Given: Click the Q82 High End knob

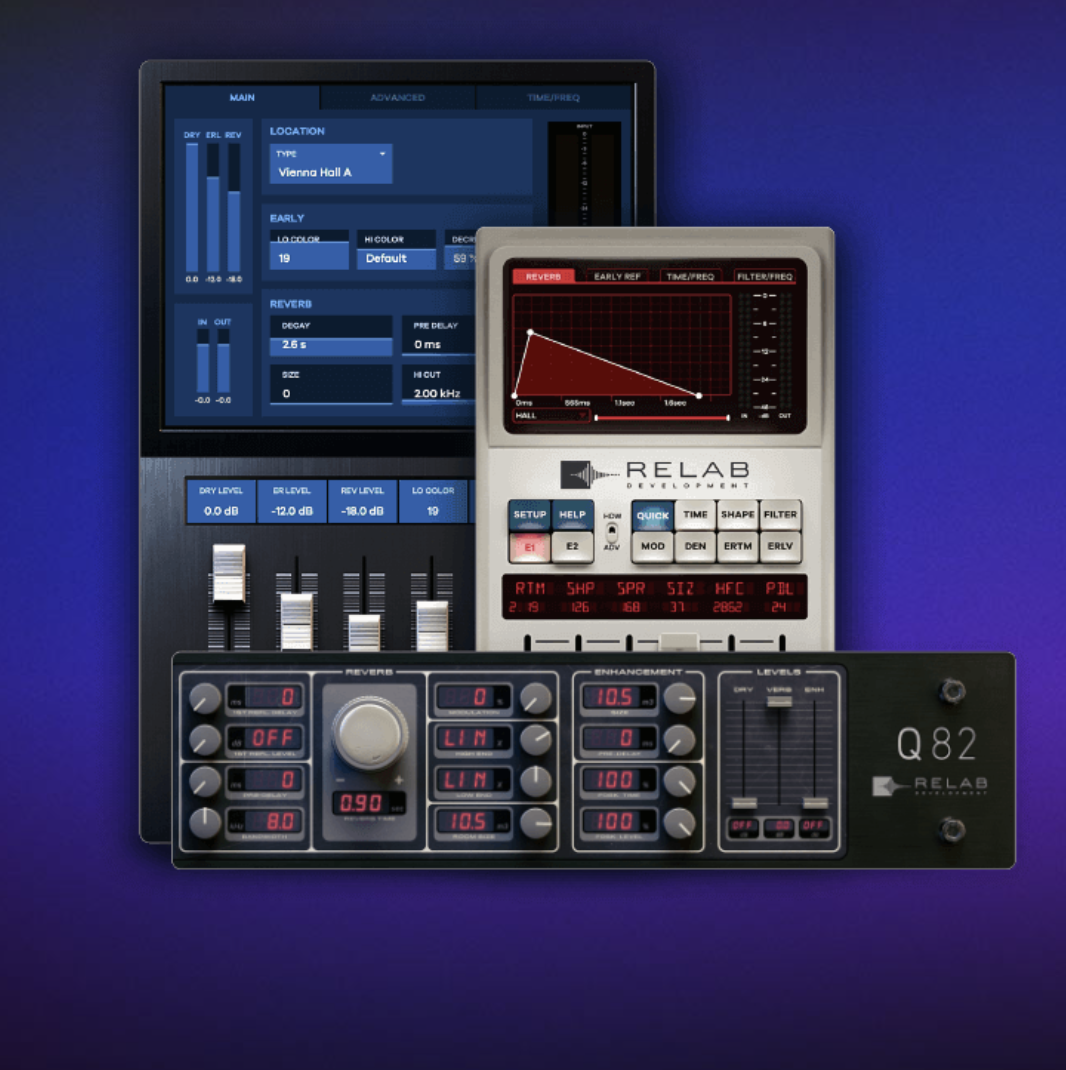Looking at the screenshot, I should [x=536, y=740].
